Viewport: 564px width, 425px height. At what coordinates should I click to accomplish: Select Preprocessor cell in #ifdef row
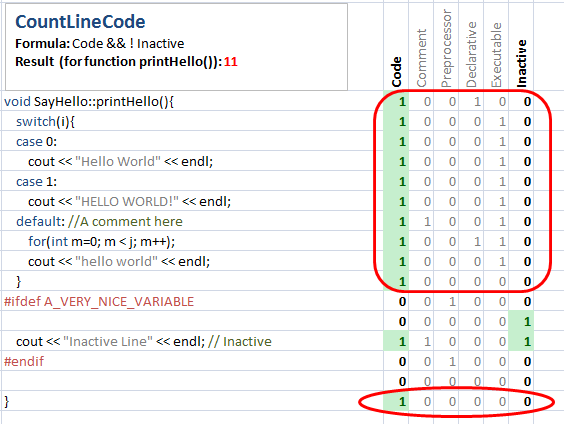pyautogui.click(x=446, y=301)
